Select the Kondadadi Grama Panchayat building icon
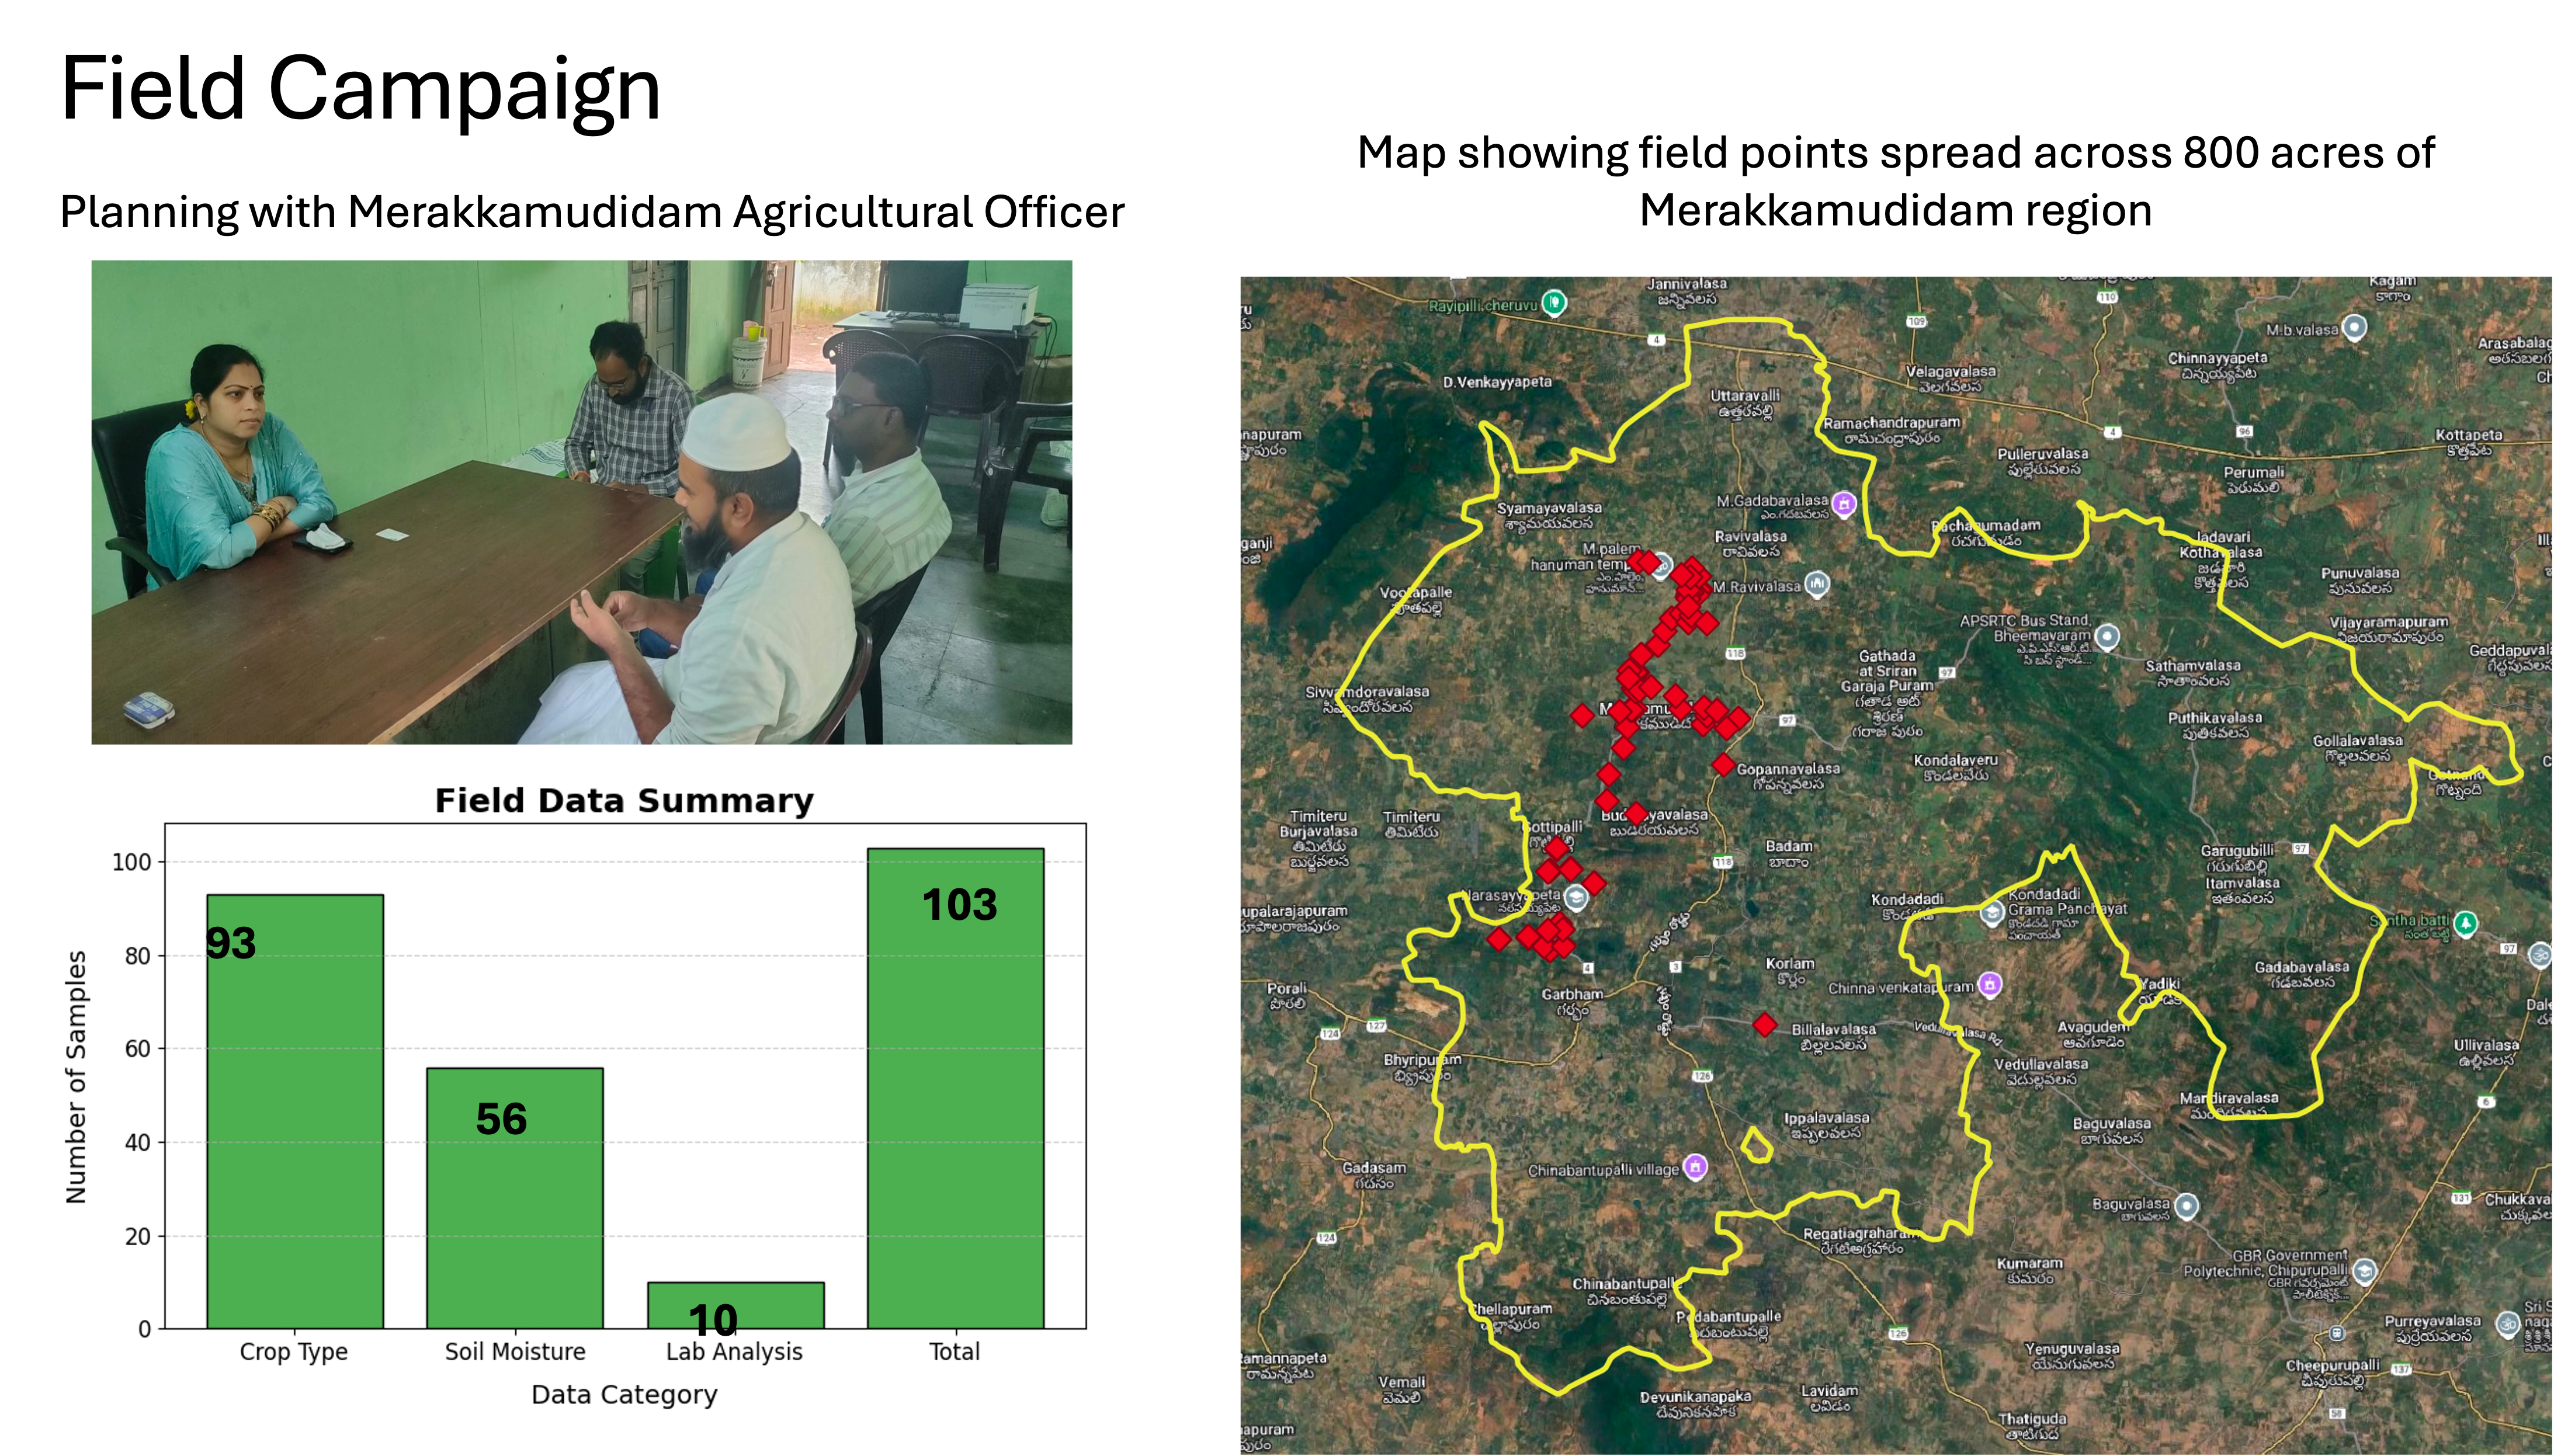The width and height of the screenshot is (2554, 1456). click(x=1992, y=911)
